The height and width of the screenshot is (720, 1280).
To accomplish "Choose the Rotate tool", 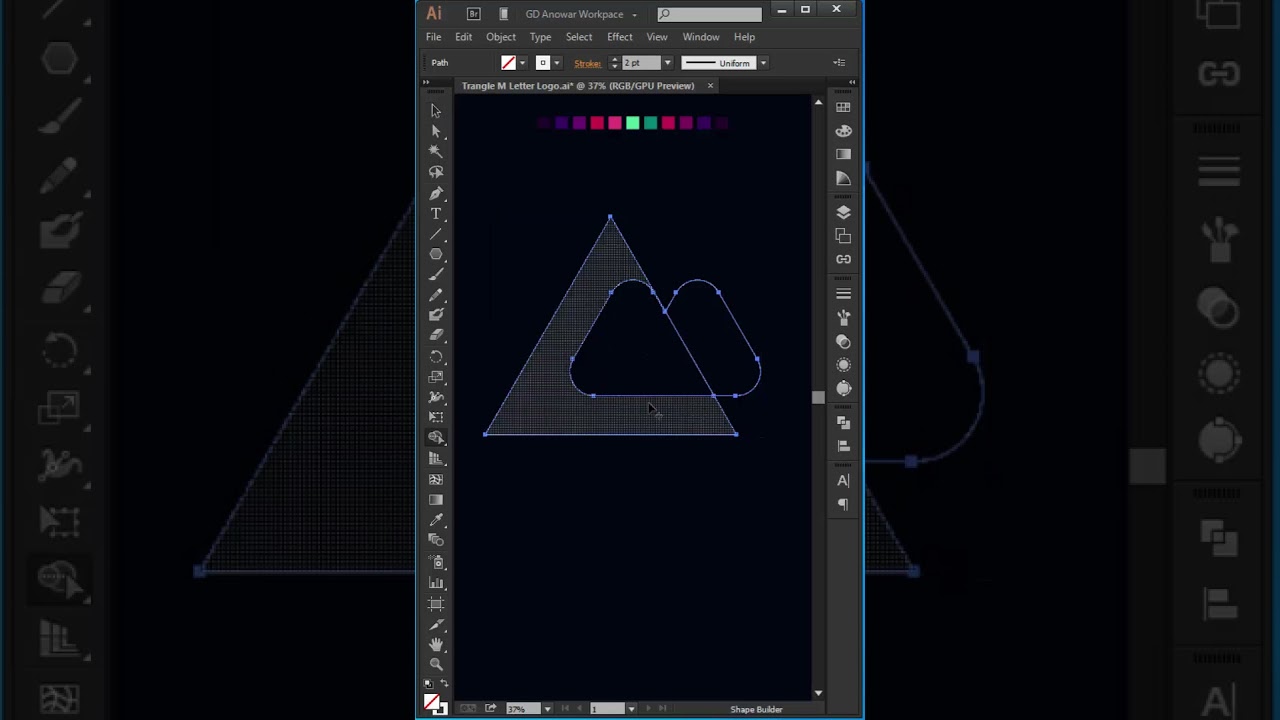I will coord(436,357).
